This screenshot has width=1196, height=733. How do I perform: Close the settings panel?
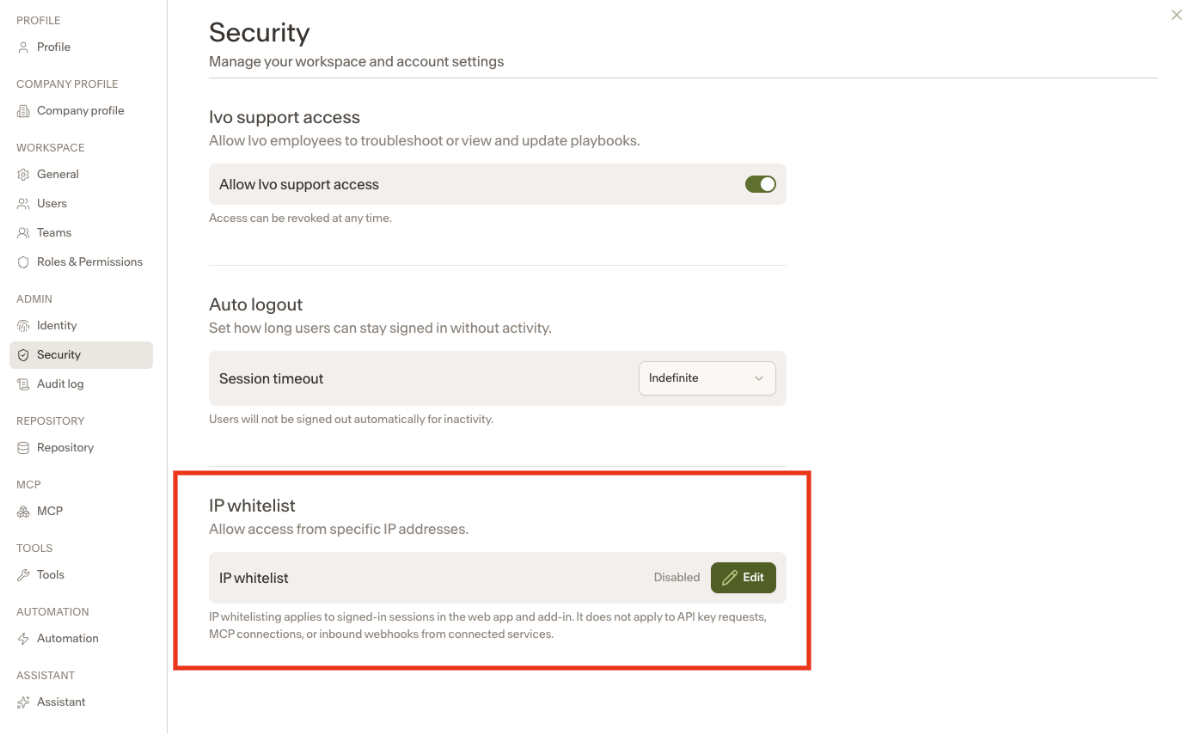pos(1176,15)
